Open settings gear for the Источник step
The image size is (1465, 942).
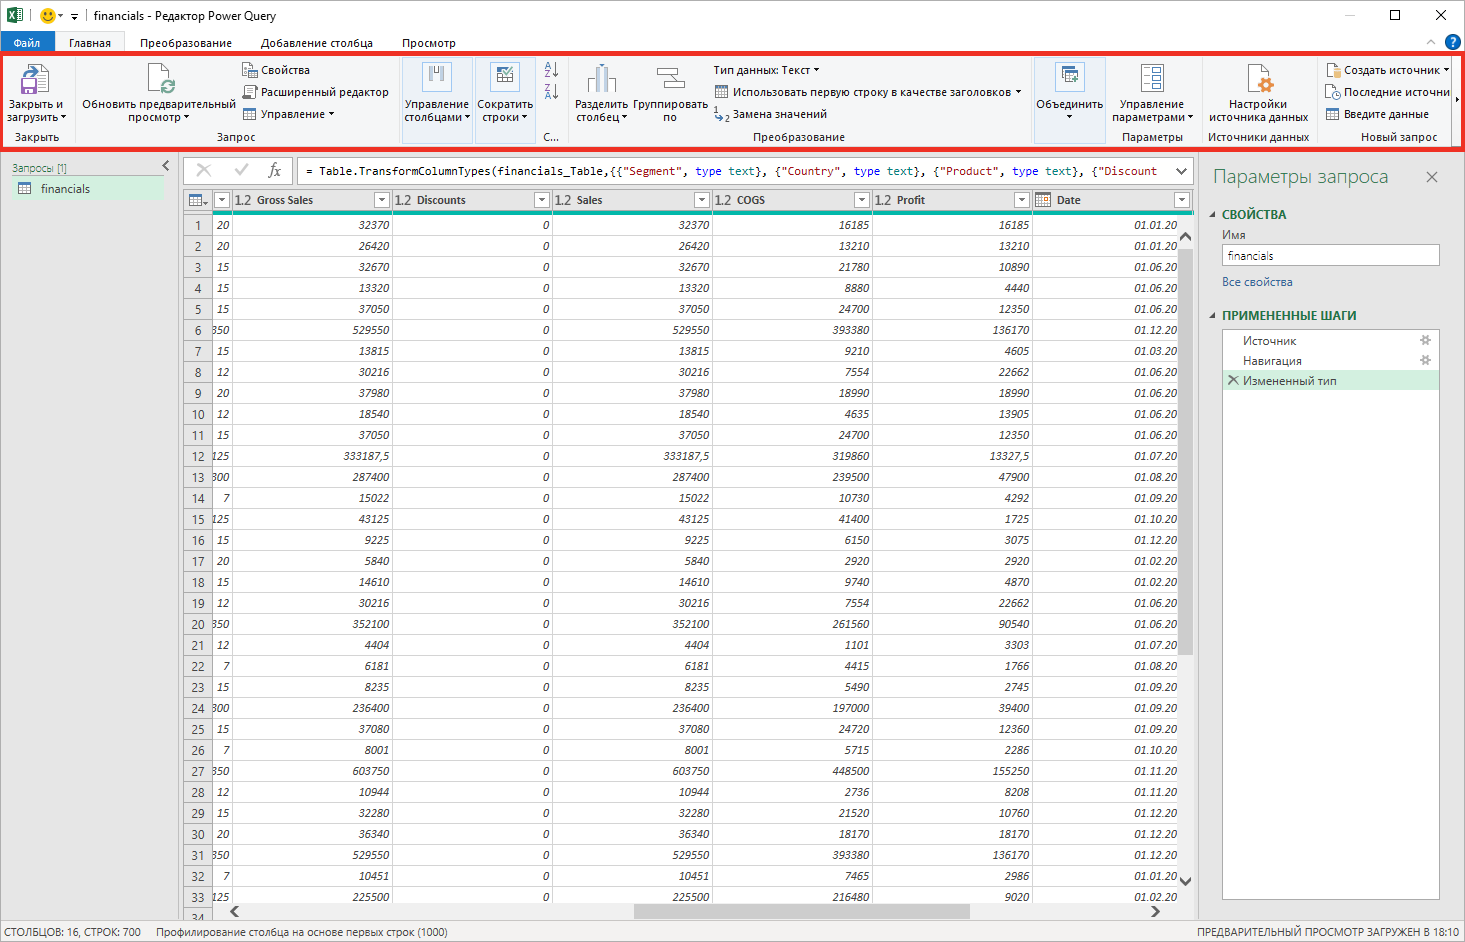1426,341
